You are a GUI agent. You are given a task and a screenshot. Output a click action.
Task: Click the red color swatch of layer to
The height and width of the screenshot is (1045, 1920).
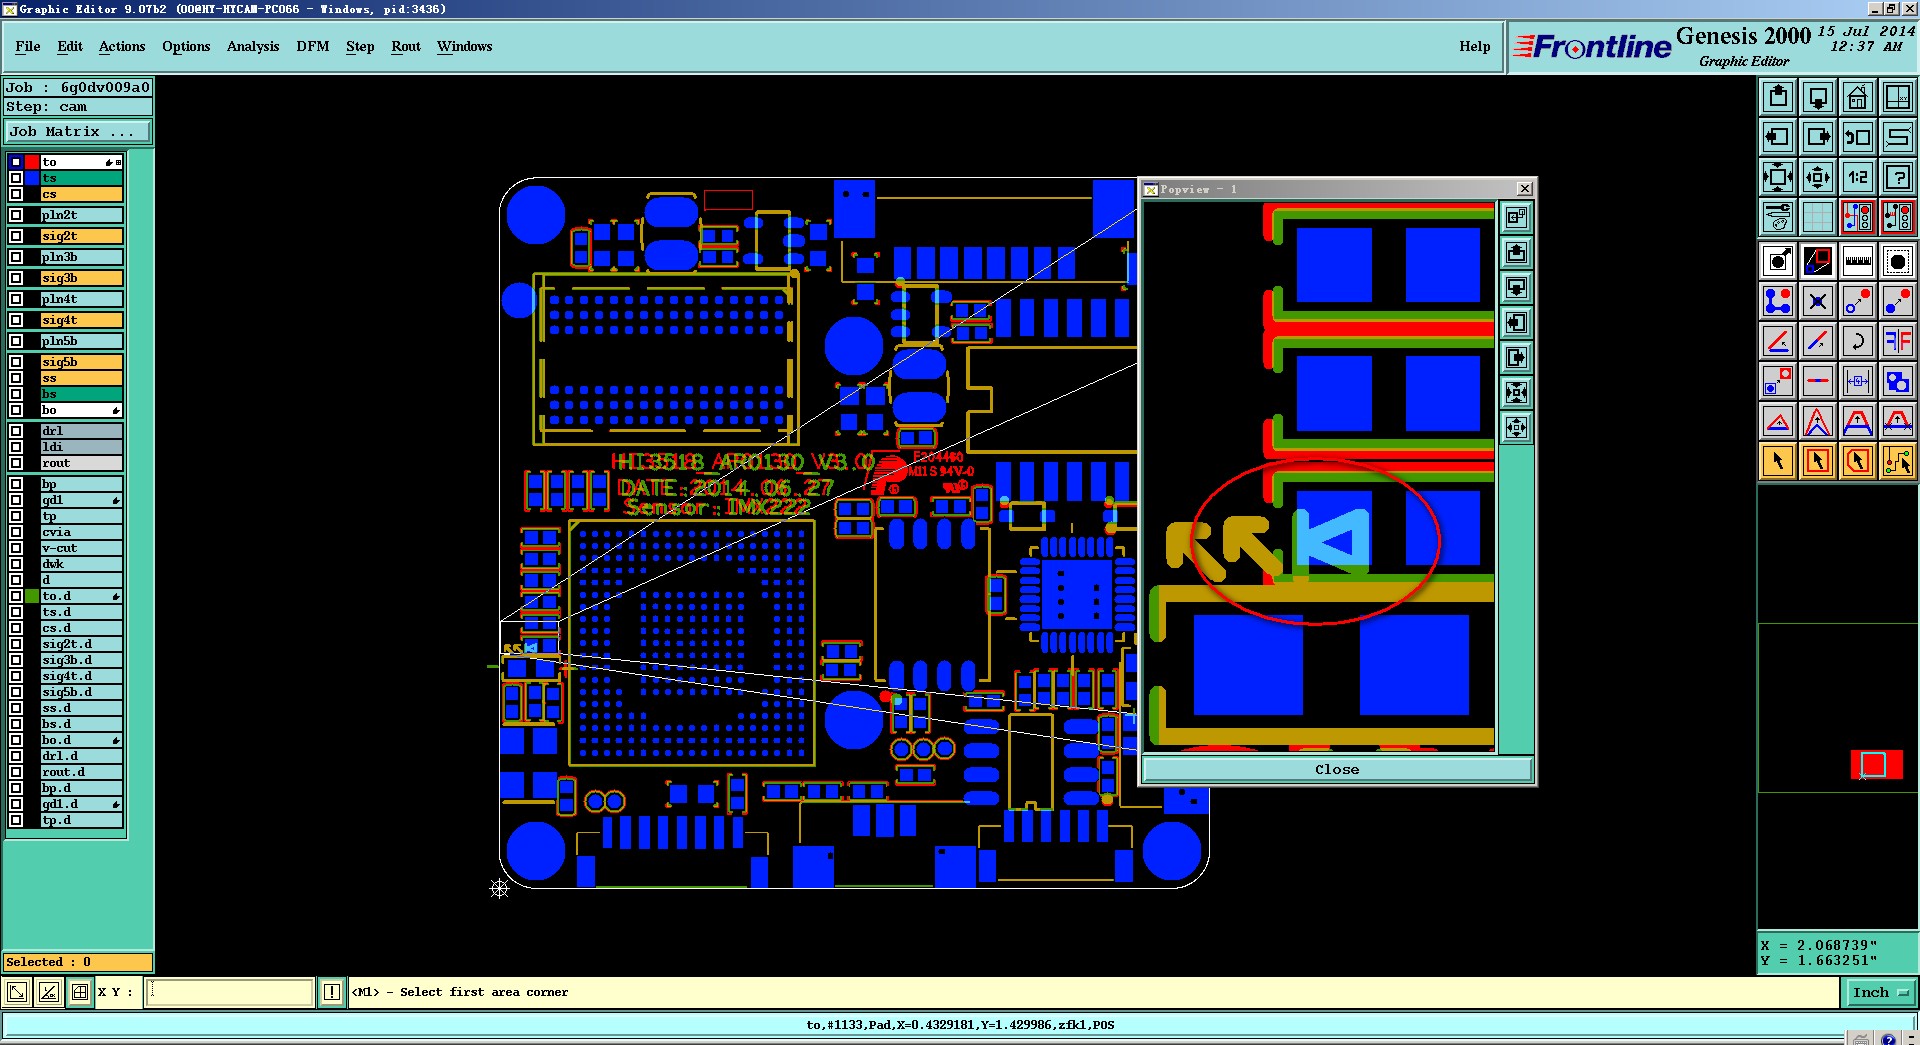(32, 162)
